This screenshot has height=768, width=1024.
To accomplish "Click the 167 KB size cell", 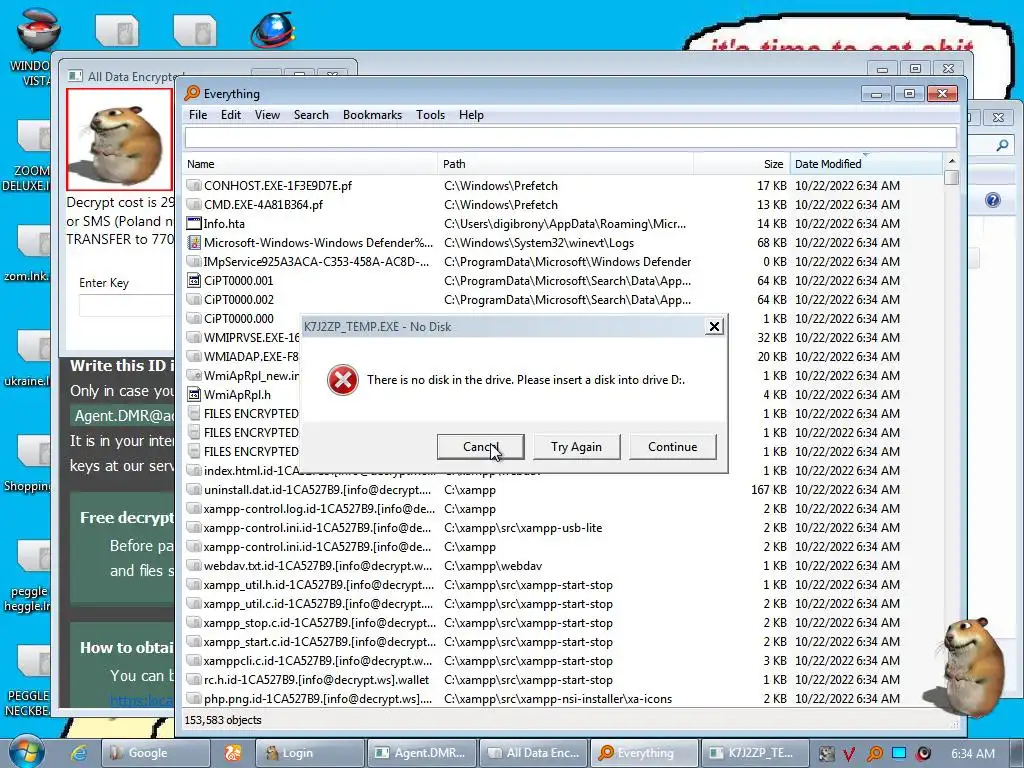I will (769, 489).
